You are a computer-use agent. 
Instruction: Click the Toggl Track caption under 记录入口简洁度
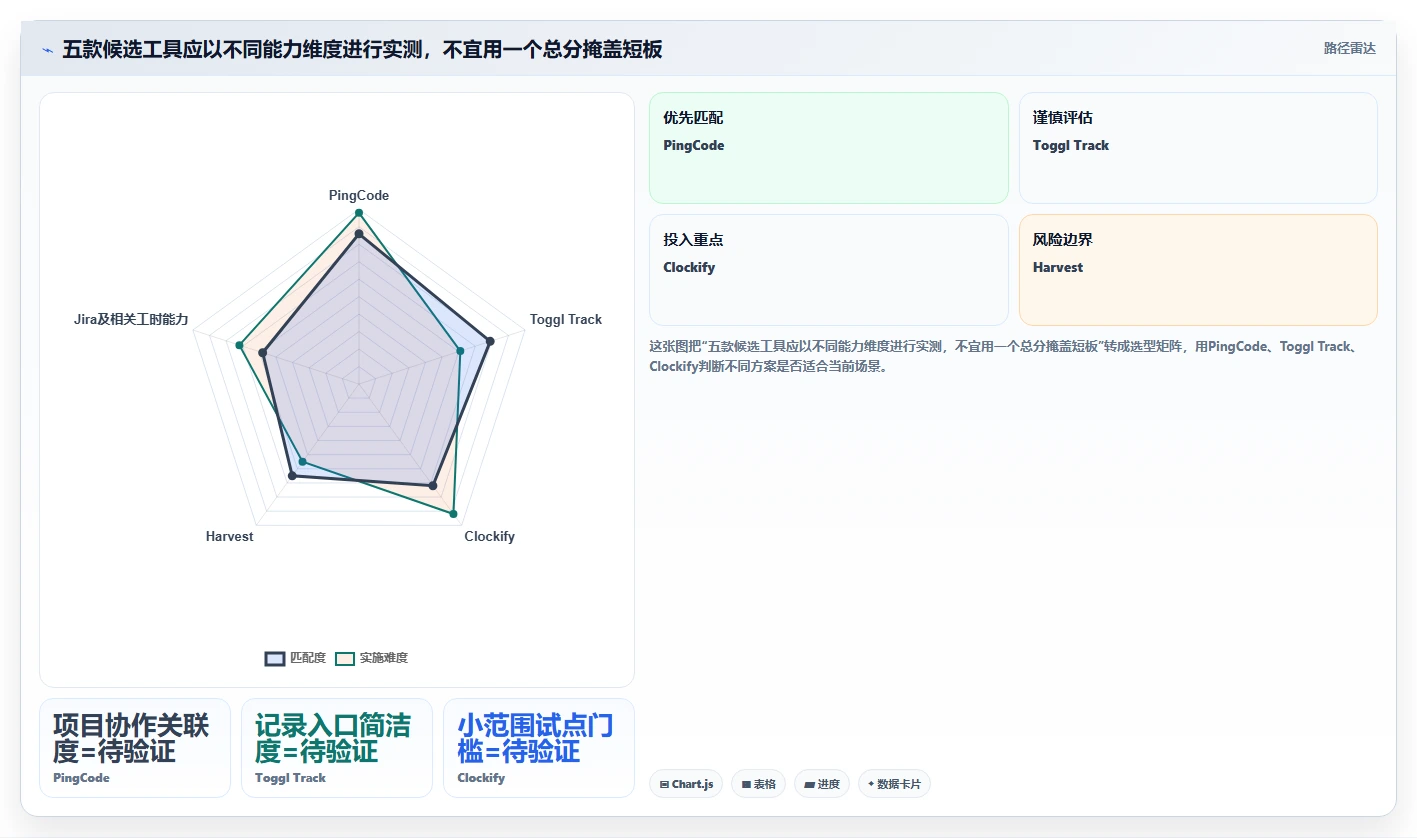point(290,778)
